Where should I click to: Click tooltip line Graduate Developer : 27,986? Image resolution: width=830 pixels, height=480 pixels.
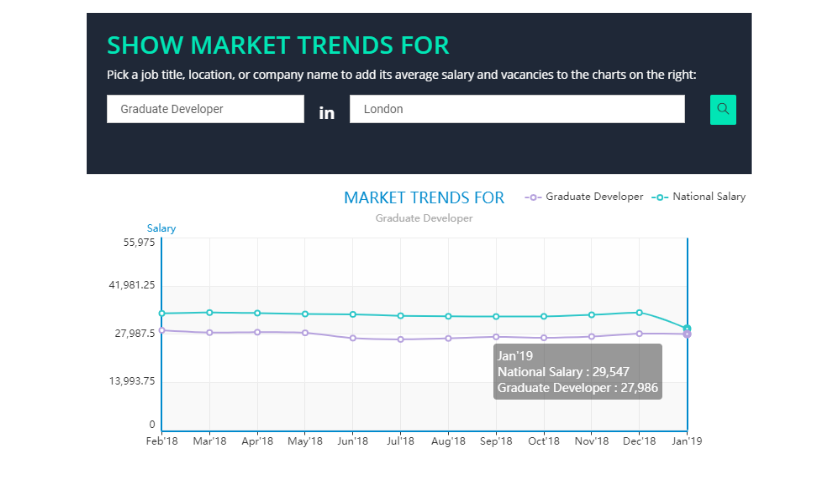coord(578,387)
